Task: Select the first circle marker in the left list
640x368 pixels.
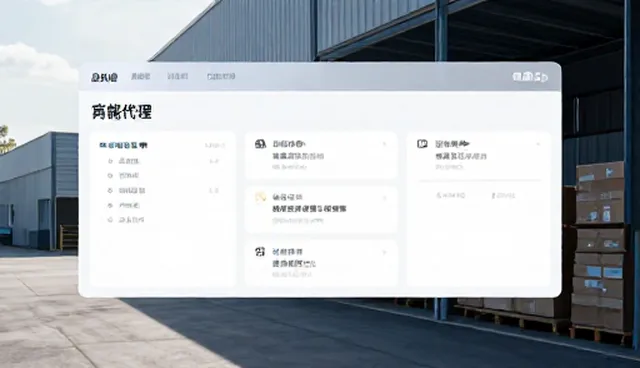Action: [x=110, y=161]
